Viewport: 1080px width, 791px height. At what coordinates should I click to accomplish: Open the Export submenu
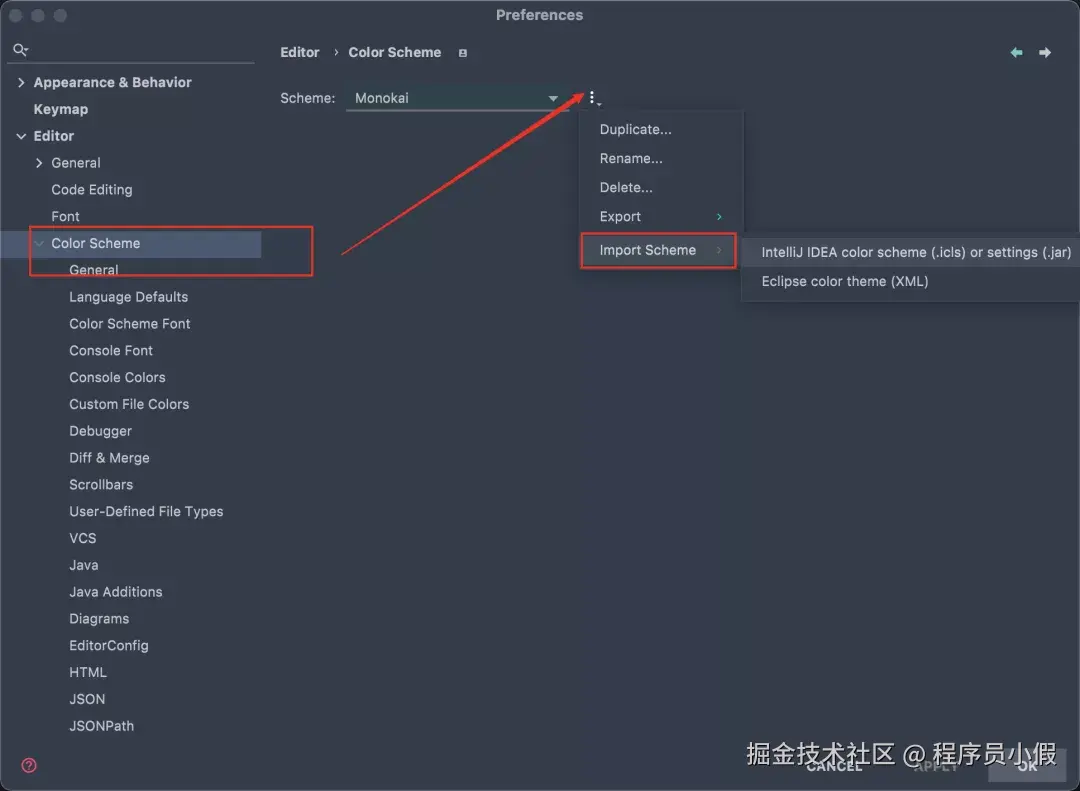(x=620, y=216)
